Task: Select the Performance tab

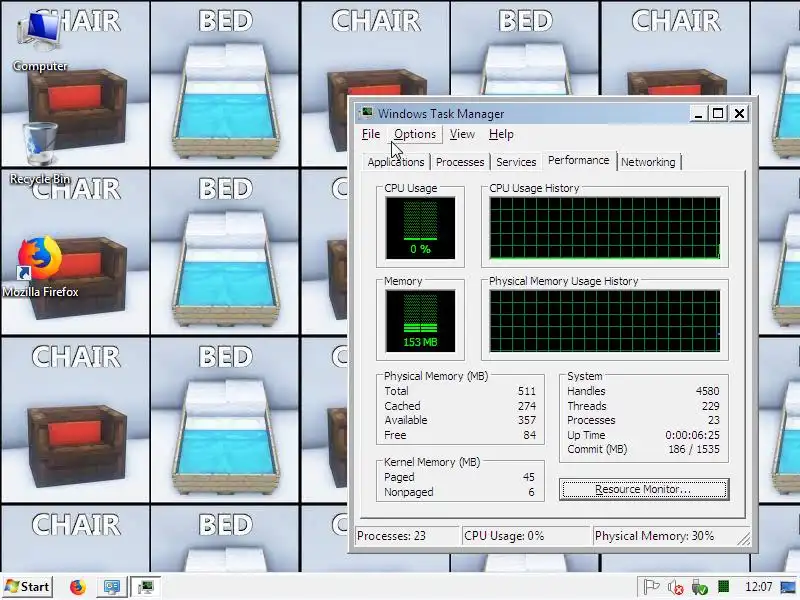Action: click(x=579, y=160)
